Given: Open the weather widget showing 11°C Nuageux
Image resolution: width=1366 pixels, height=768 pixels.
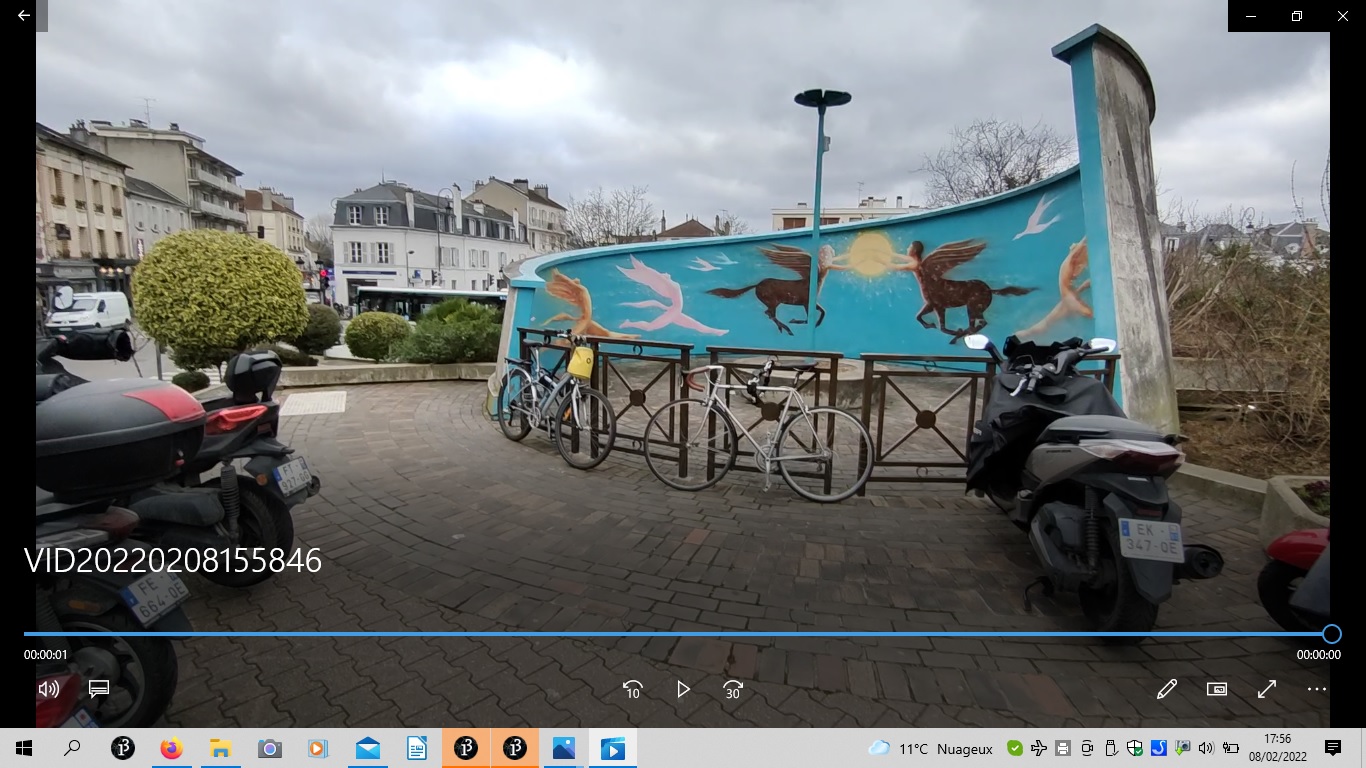Looking at the screenshot, I should pyautogui.click(x=930, y=748).
